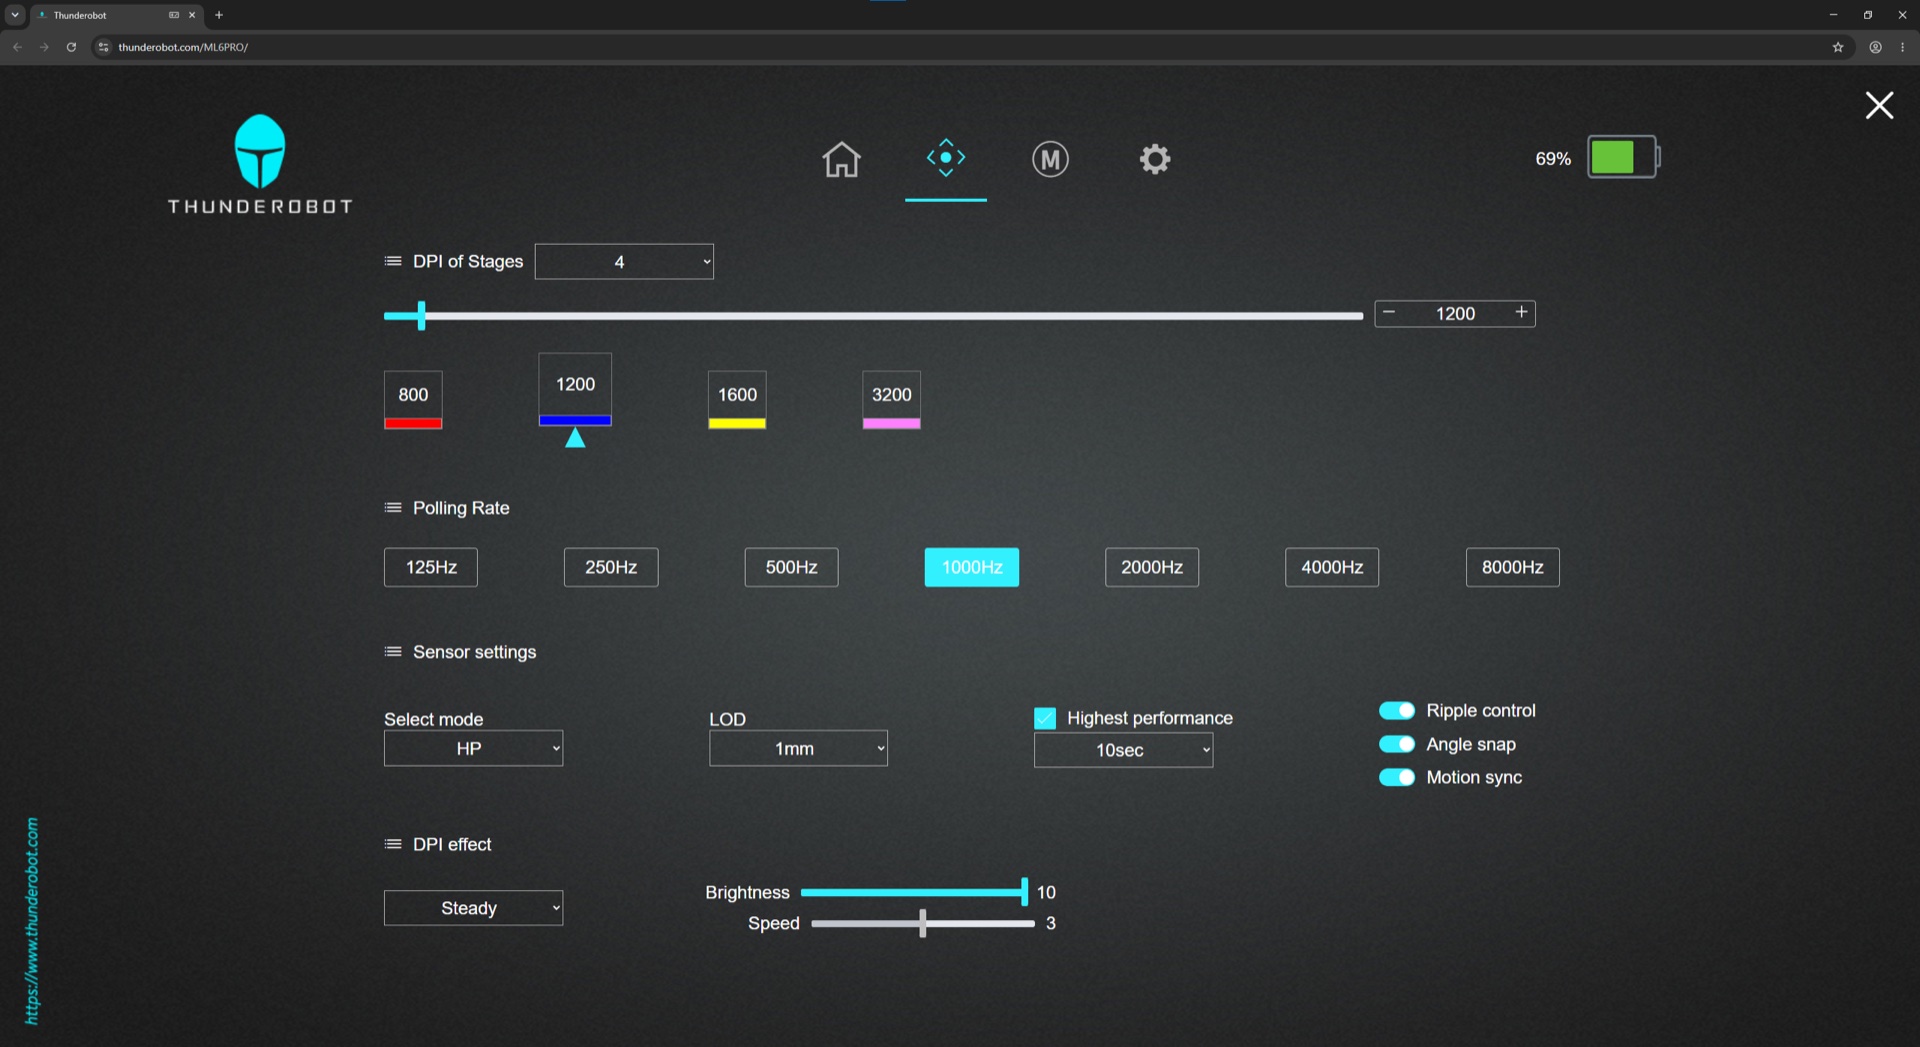Click the Brightness value 10
The width and height of the screenshot is (1920, 1047).
pos(1046,892)
